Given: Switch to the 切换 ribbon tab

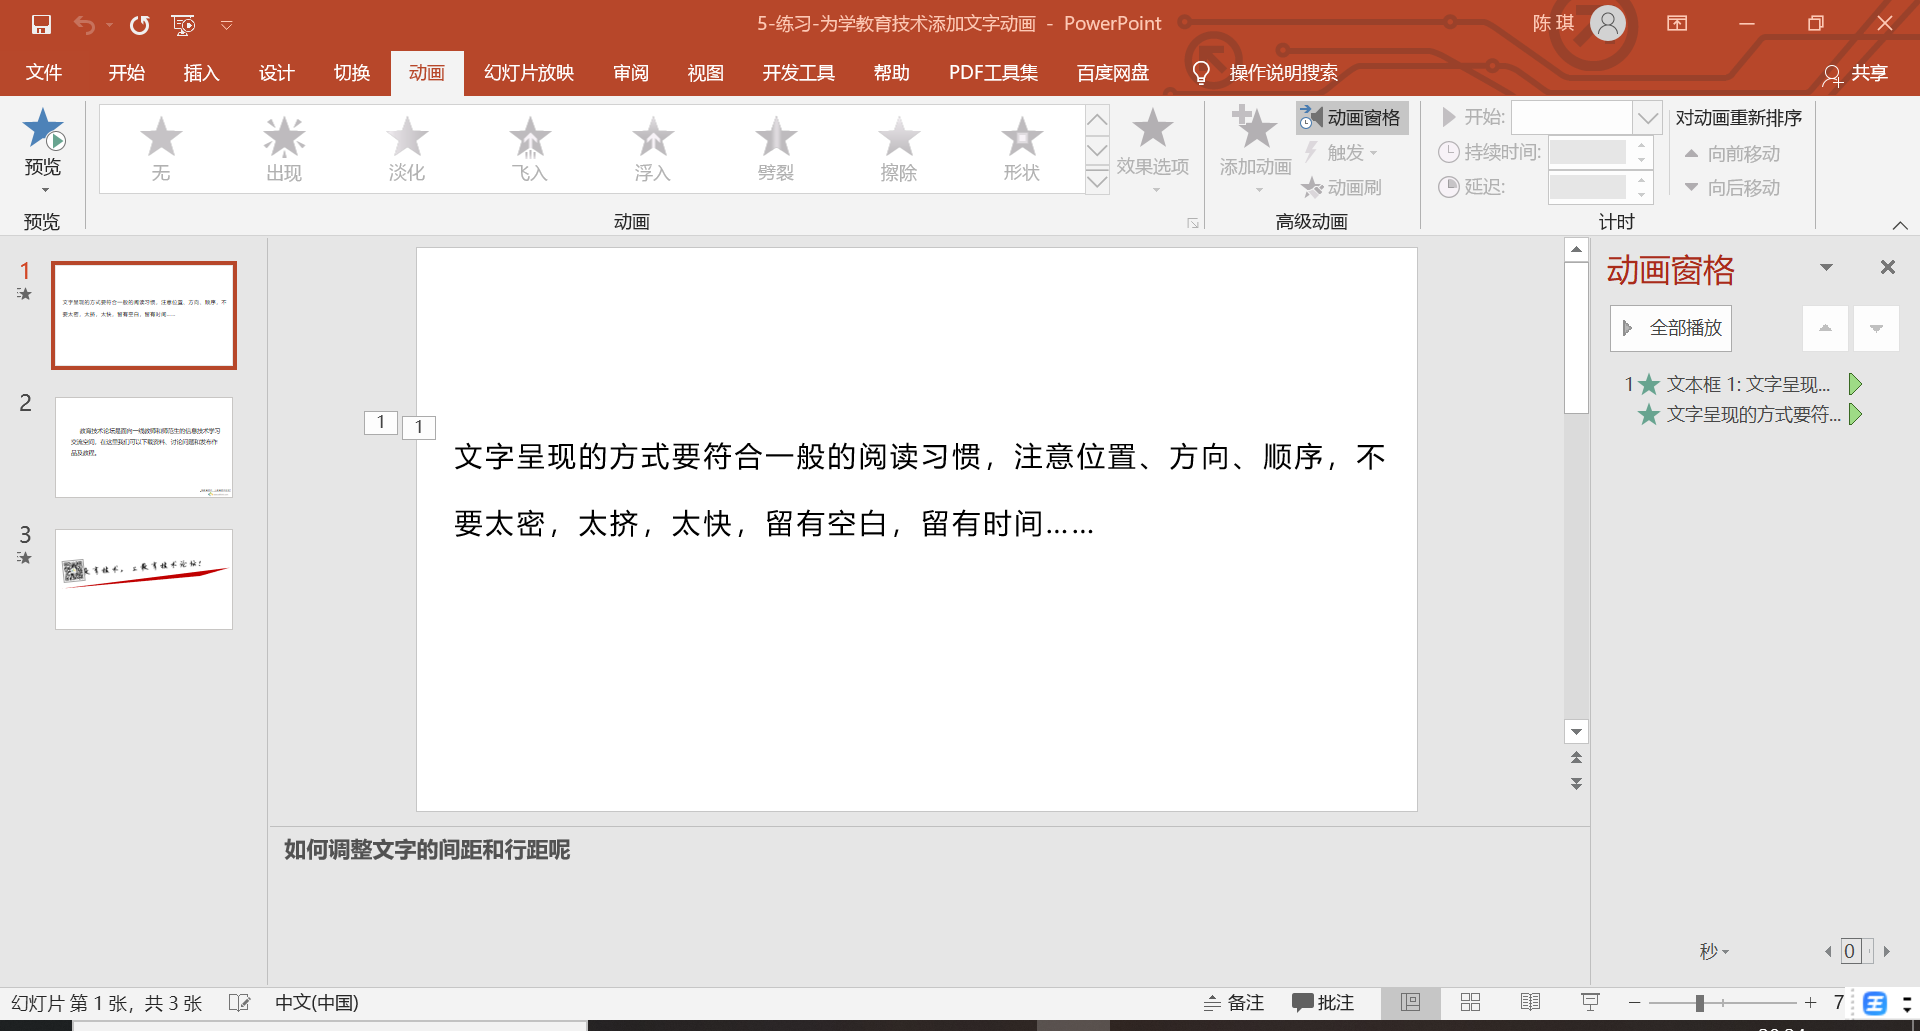Looking at the screenshot, I should click(352, 73).
